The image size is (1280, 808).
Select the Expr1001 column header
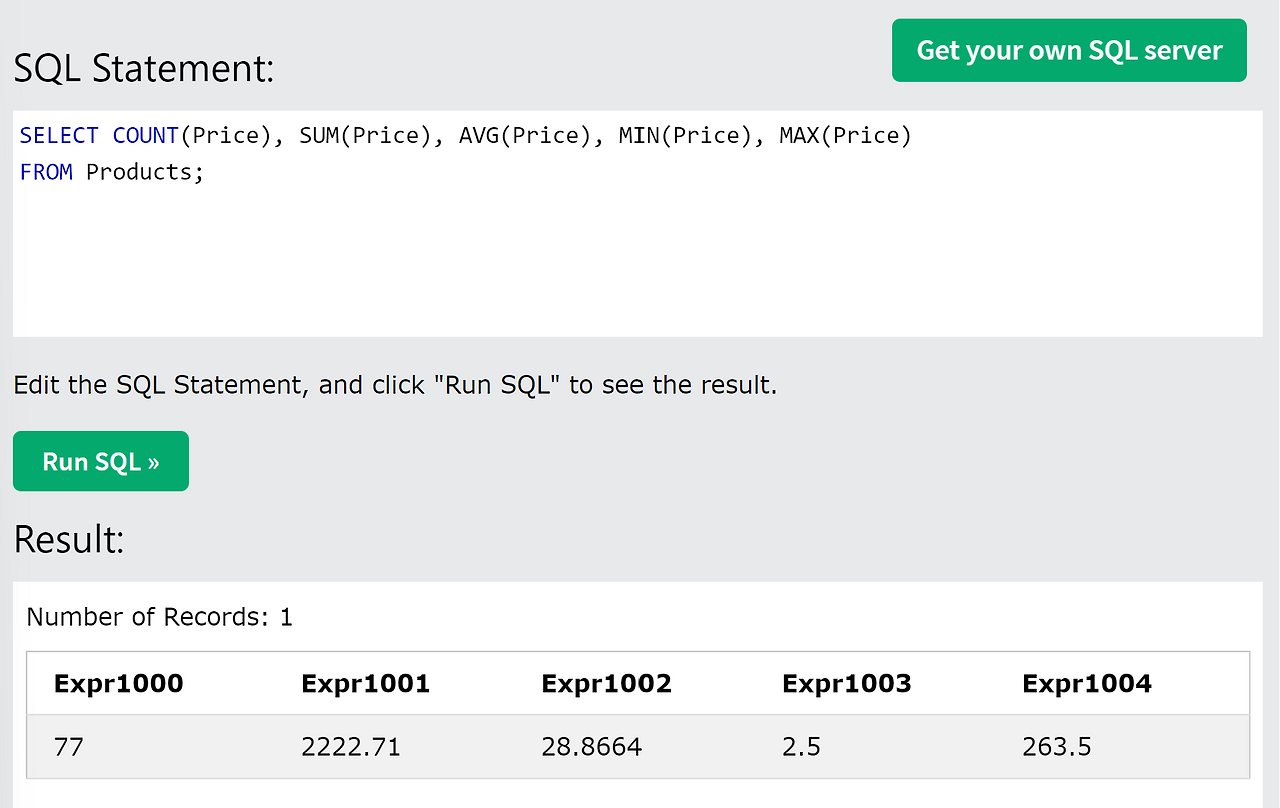coord(365,683)
